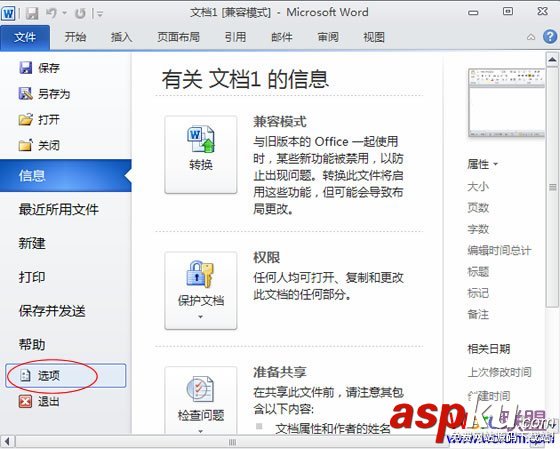Open Word 选项 settings

(x=66, y=375)
